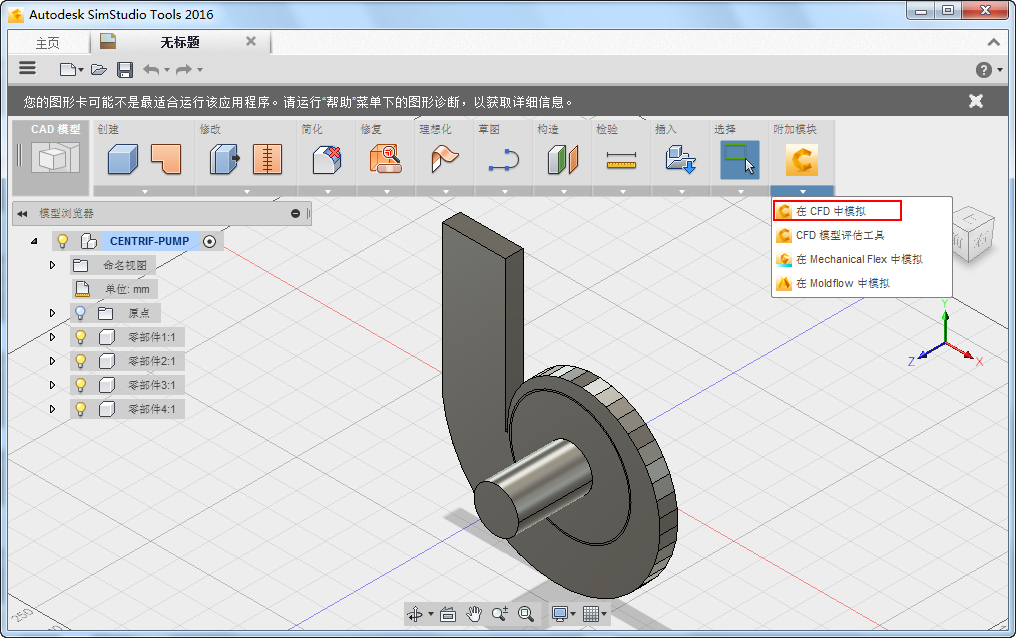Undo the last action
The width and height of the screenshot is (1016, 638).
pyautogui.click(x=151, y=69)
